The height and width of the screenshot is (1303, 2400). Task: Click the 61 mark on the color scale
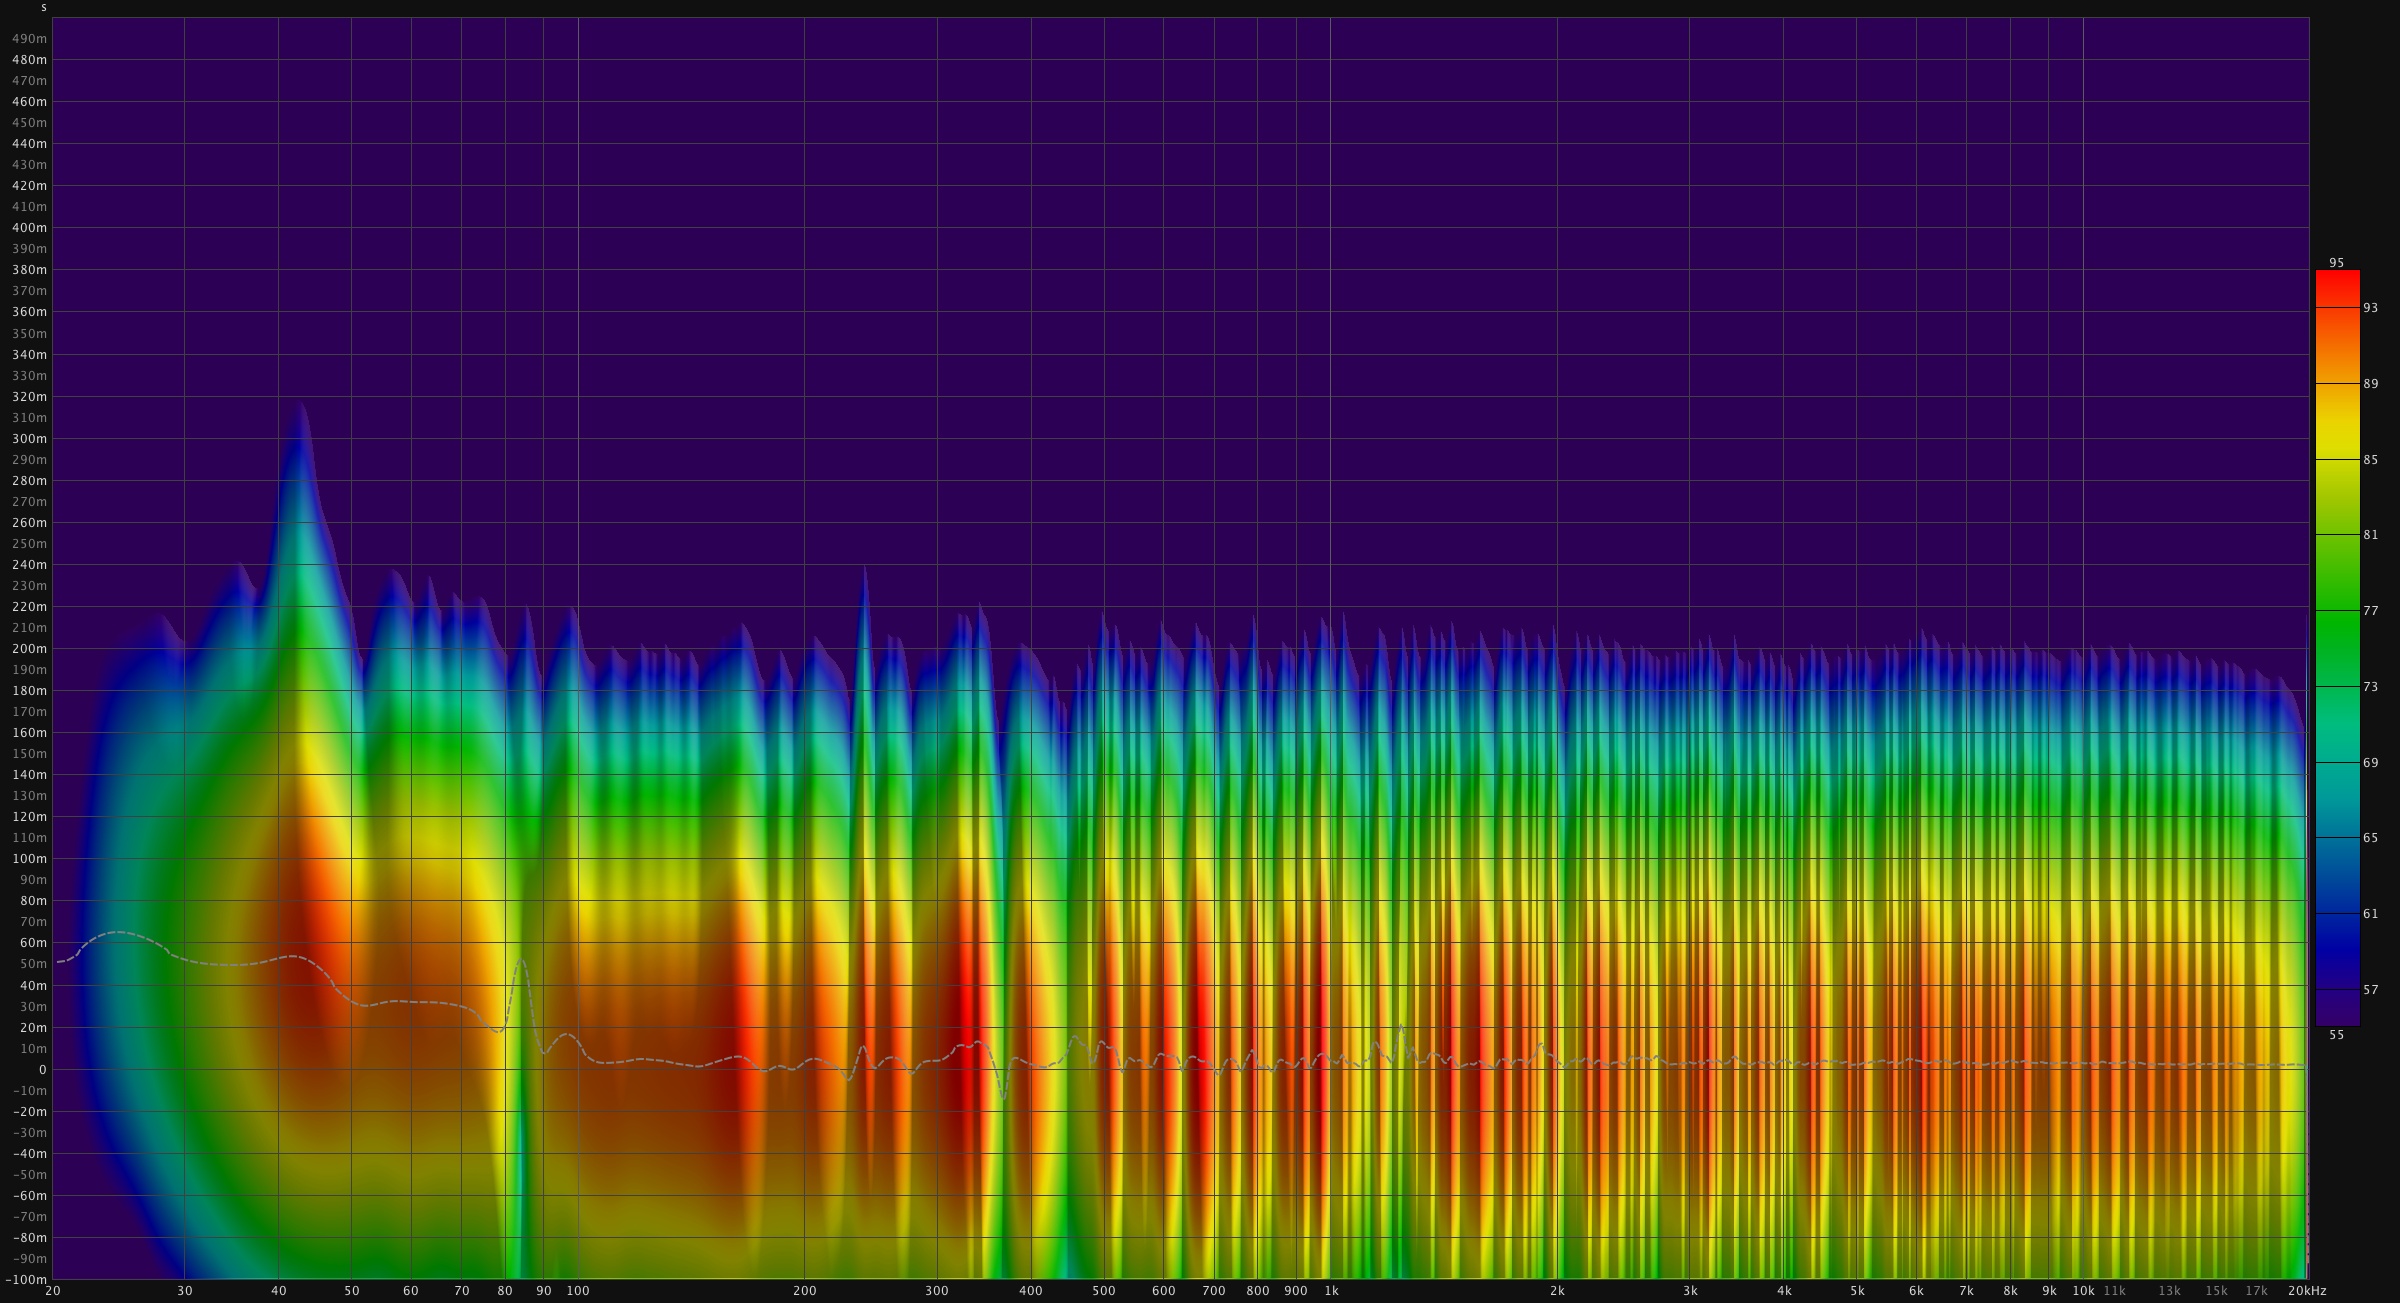tap(2370, 914)
